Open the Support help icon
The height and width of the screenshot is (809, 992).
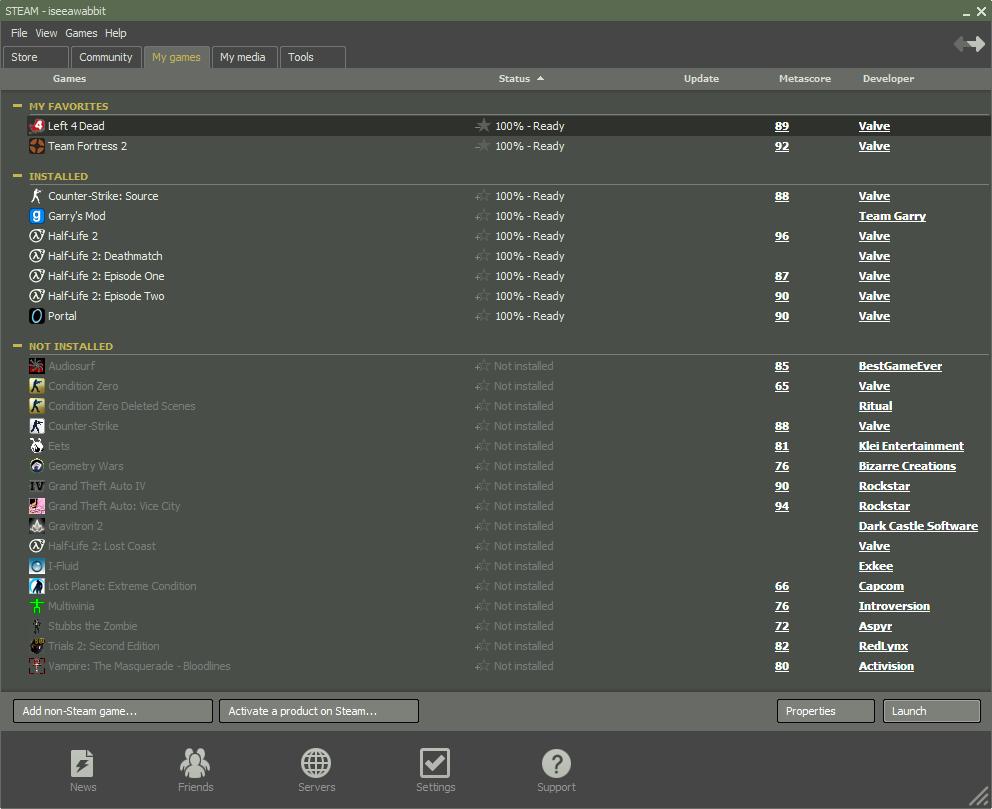coord(556,763)
